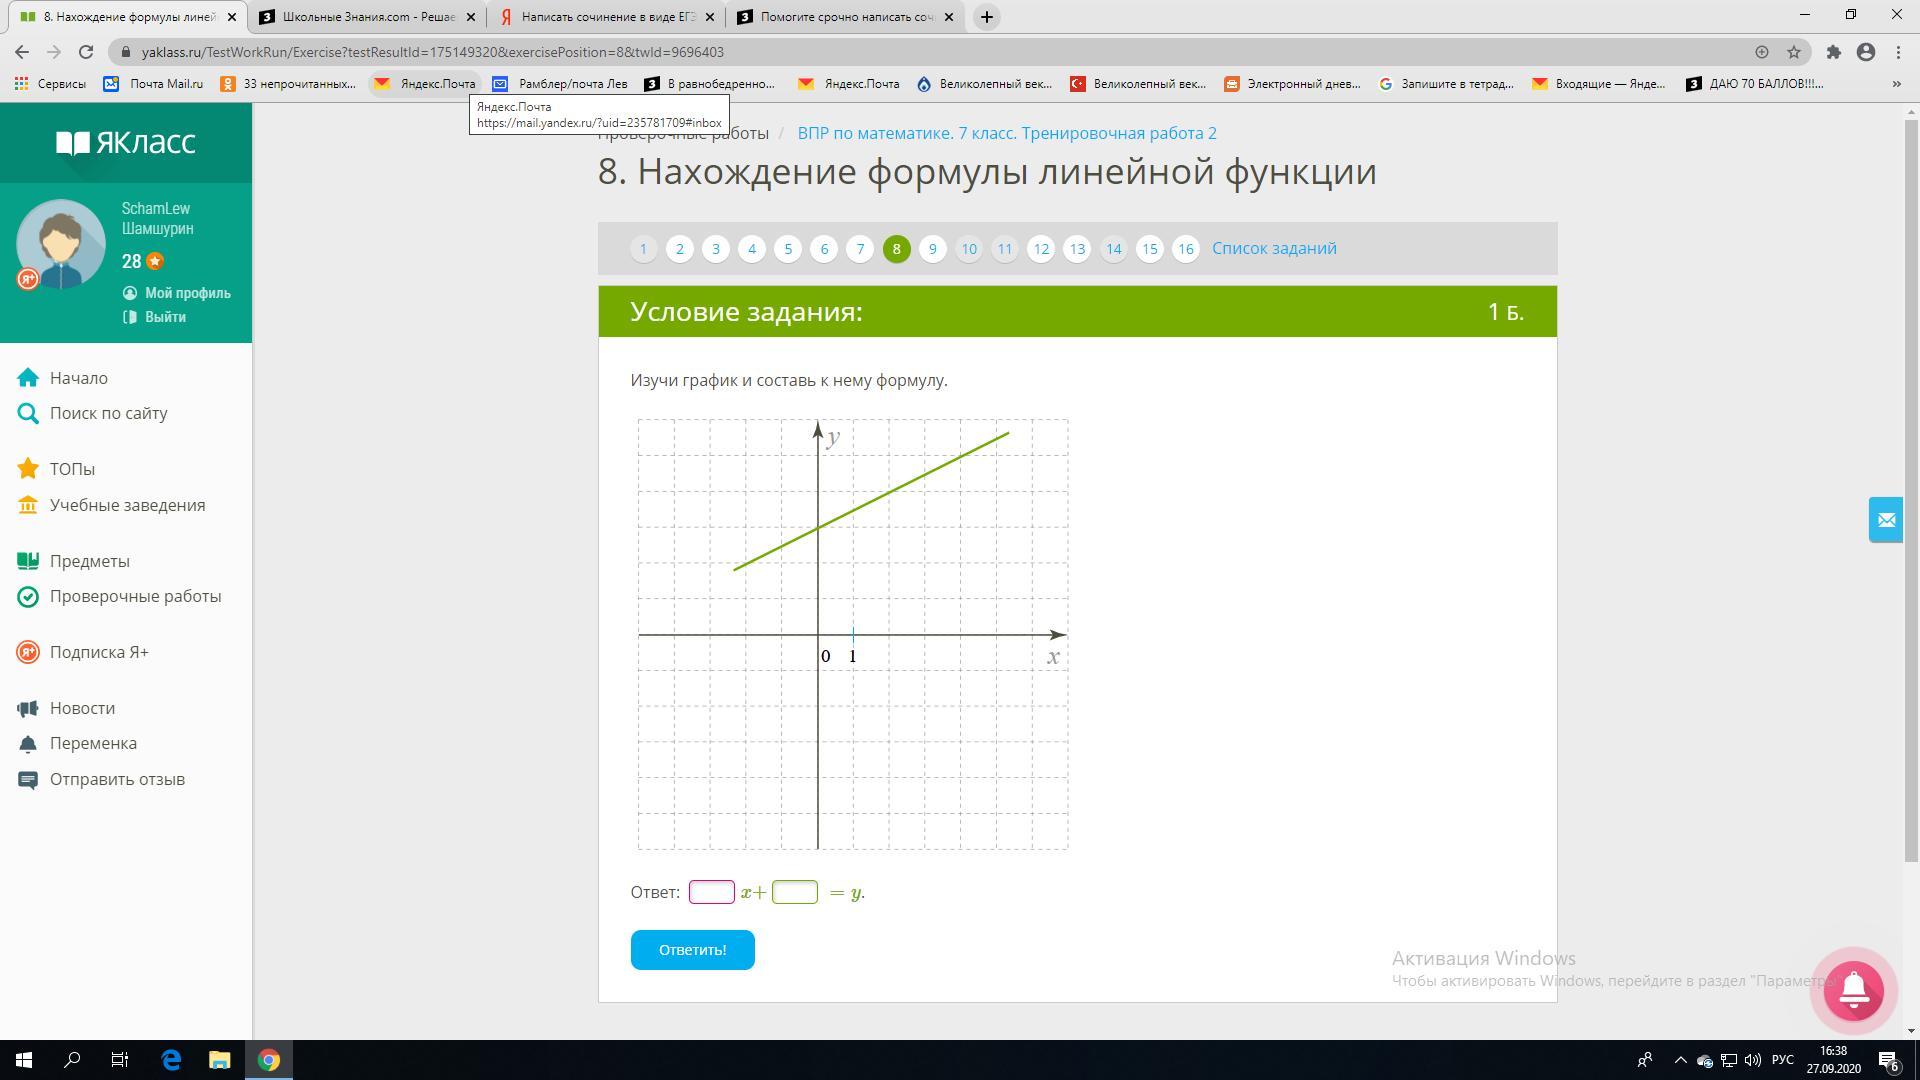Click the second answer field after x+
1920x1080 pixels.
point(795,892)
